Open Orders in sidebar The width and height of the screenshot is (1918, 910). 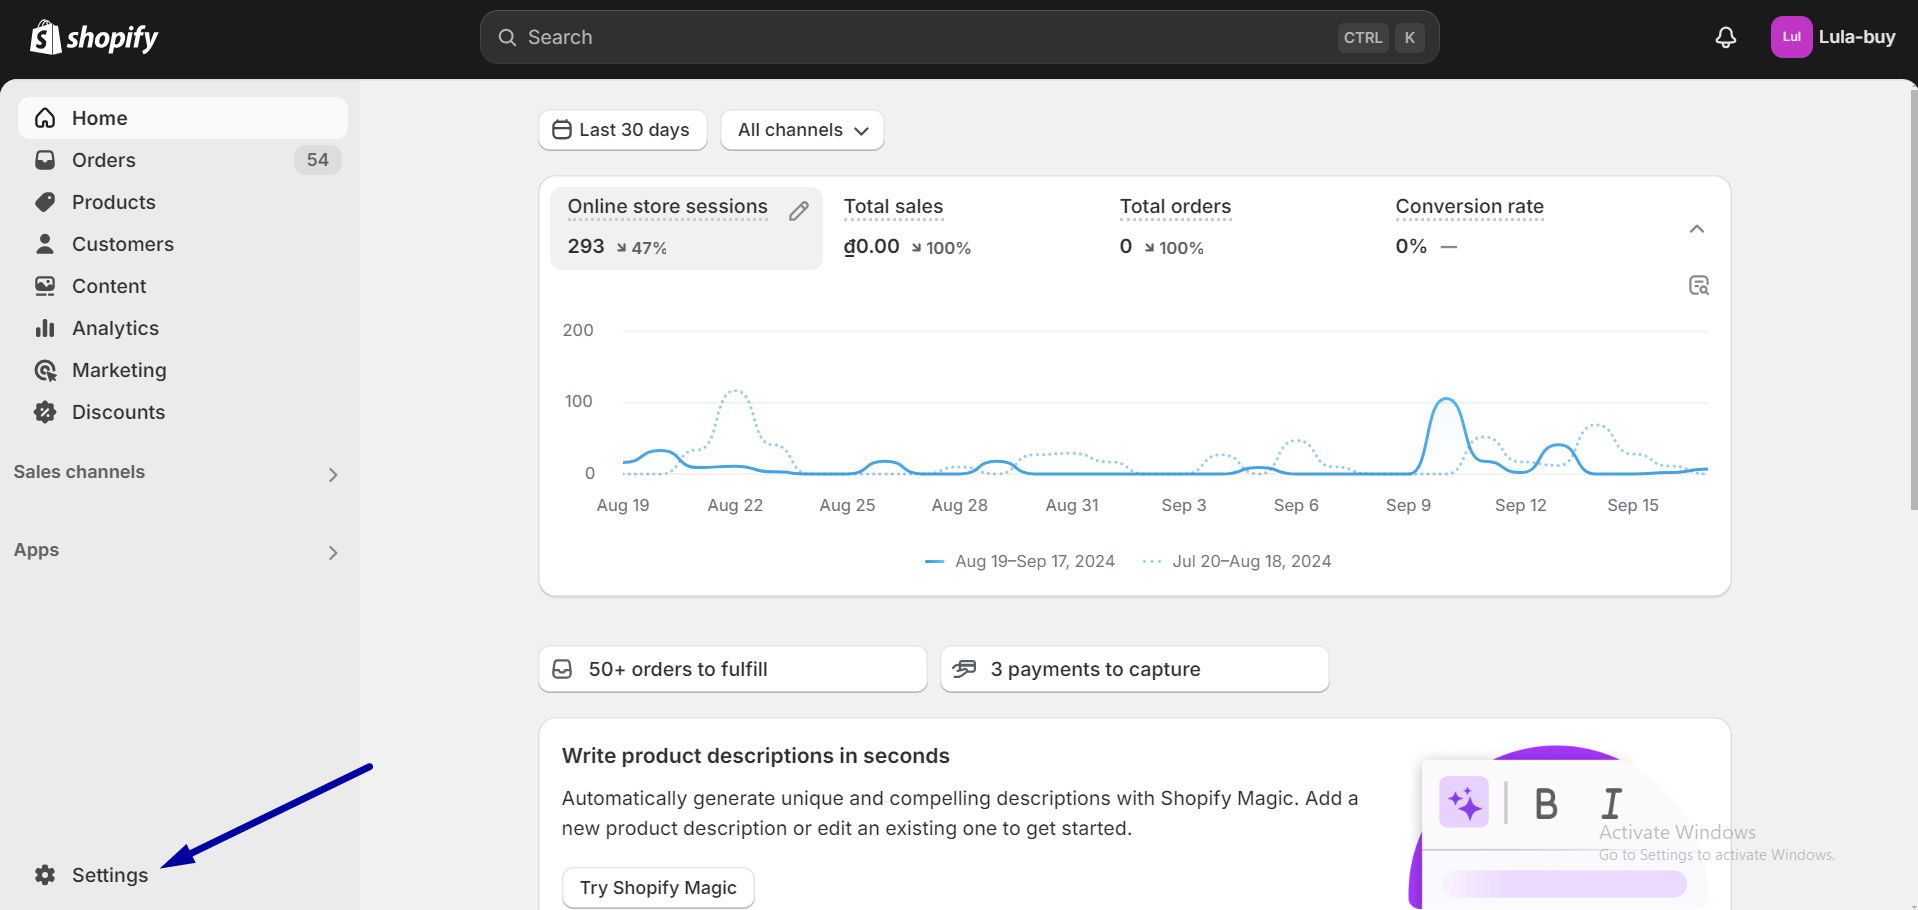[x=183, y=160]
